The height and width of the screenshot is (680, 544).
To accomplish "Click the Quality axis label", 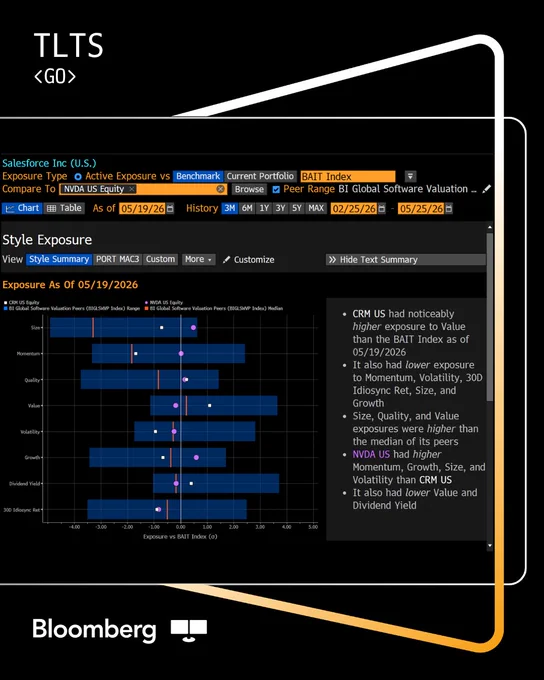I will [x=32, y=380].
